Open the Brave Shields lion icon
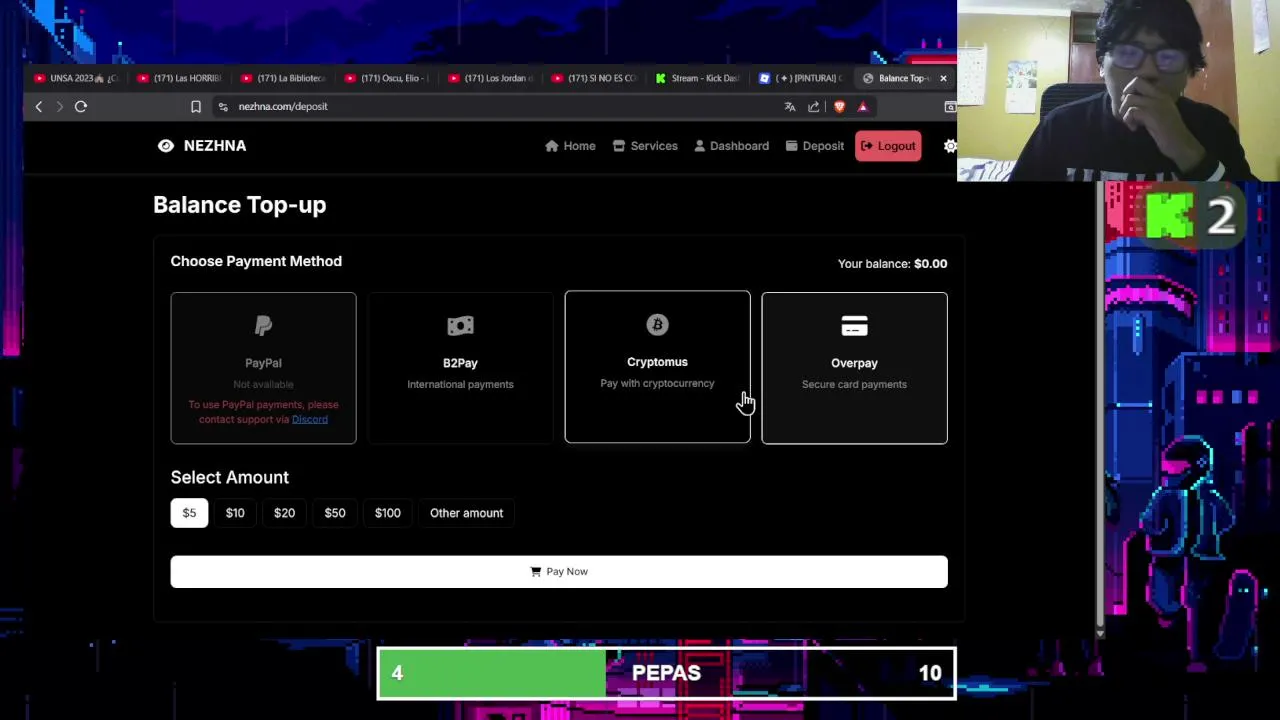The width and height of the screenshot is (1280, 720). tap(839, 107)
